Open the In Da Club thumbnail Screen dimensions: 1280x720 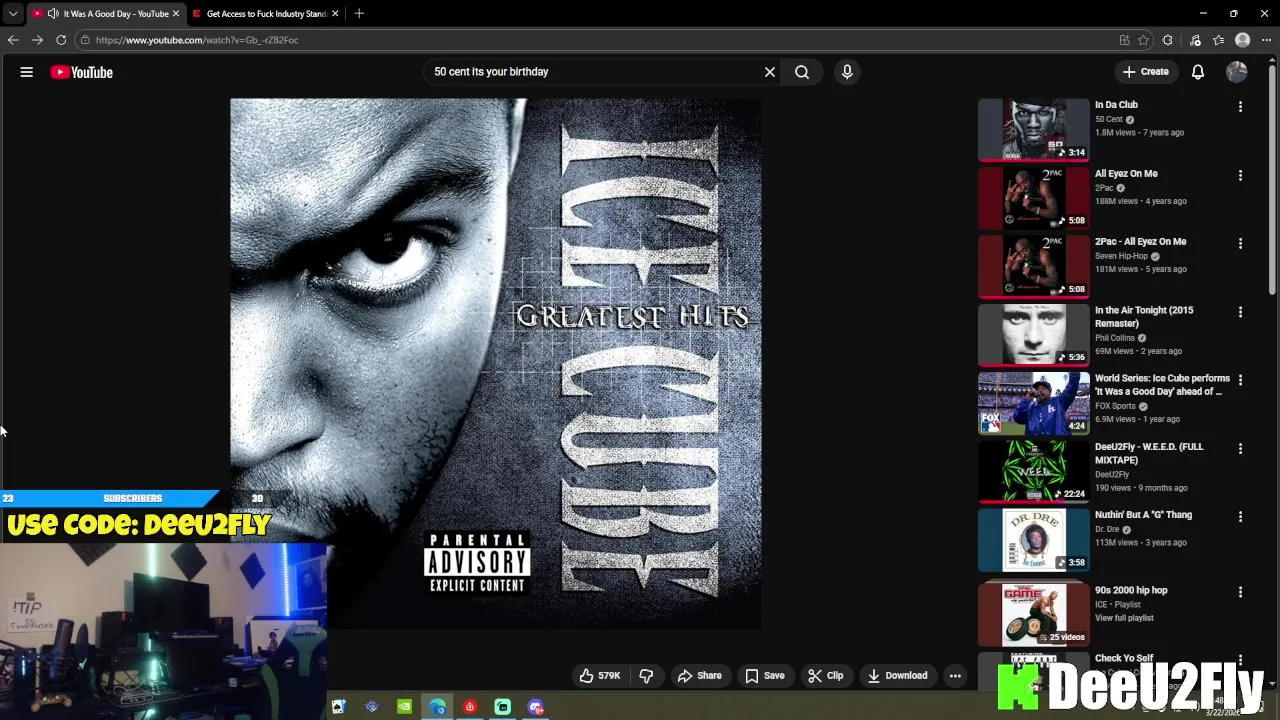(1033, 129)
